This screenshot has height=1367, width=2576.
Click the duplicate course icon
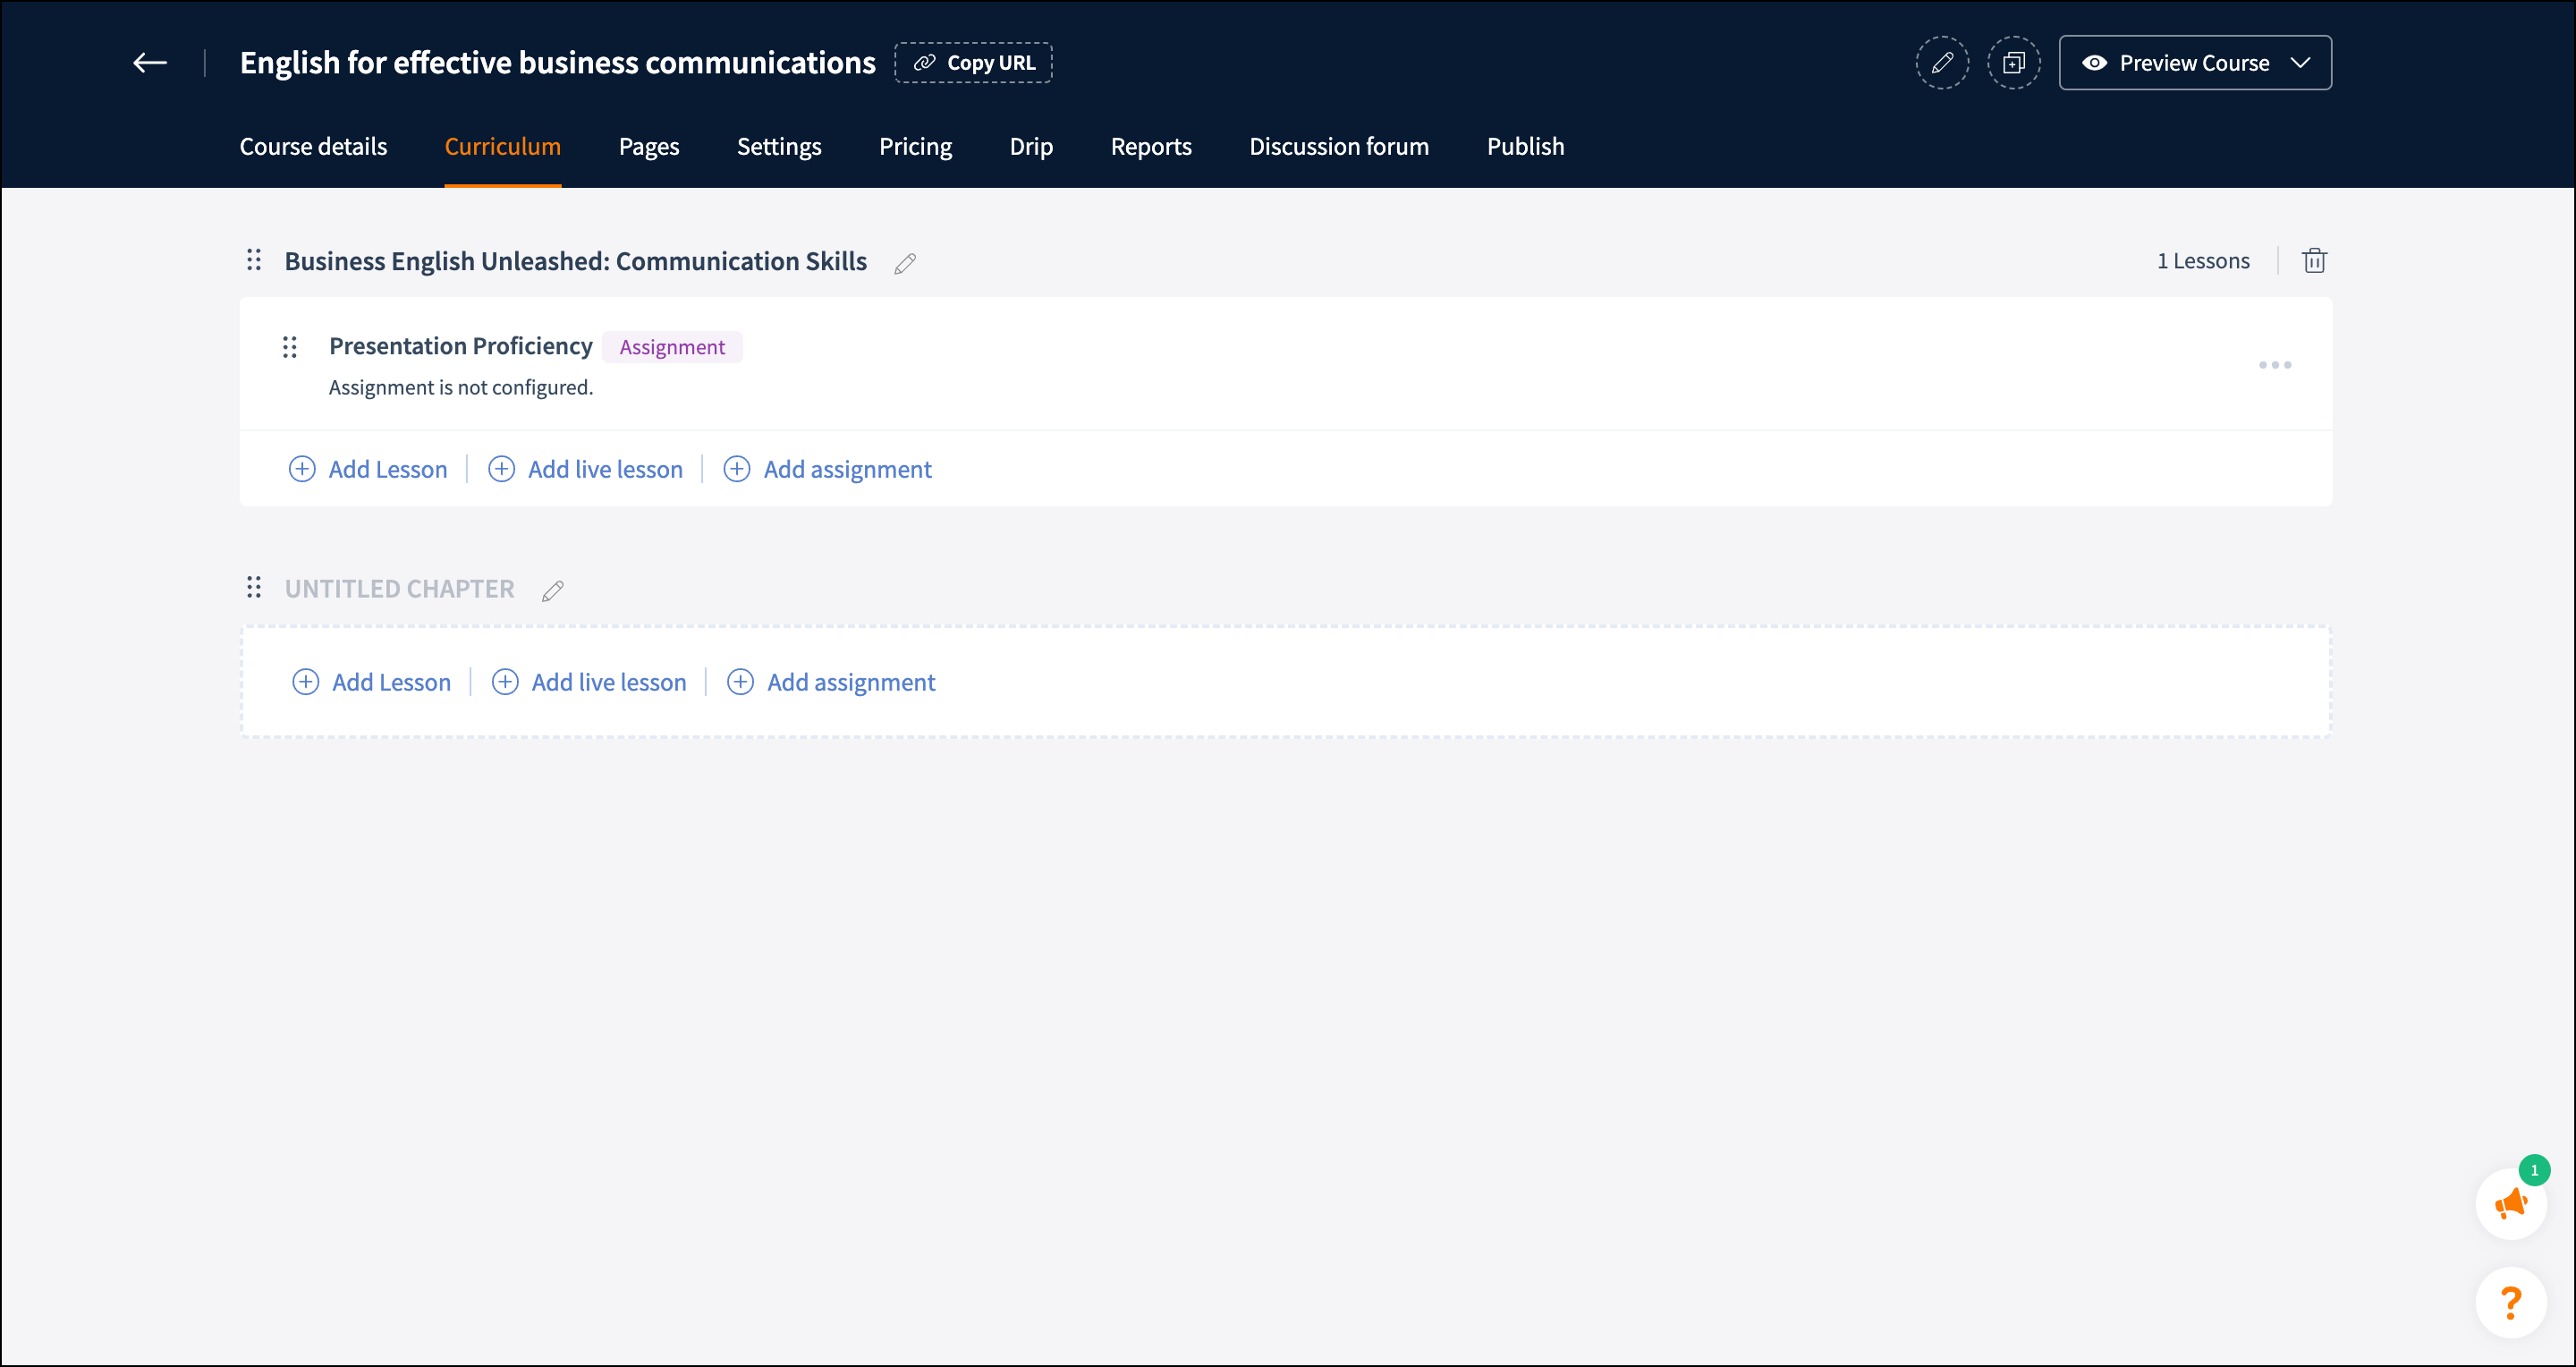coord(2013,63)
